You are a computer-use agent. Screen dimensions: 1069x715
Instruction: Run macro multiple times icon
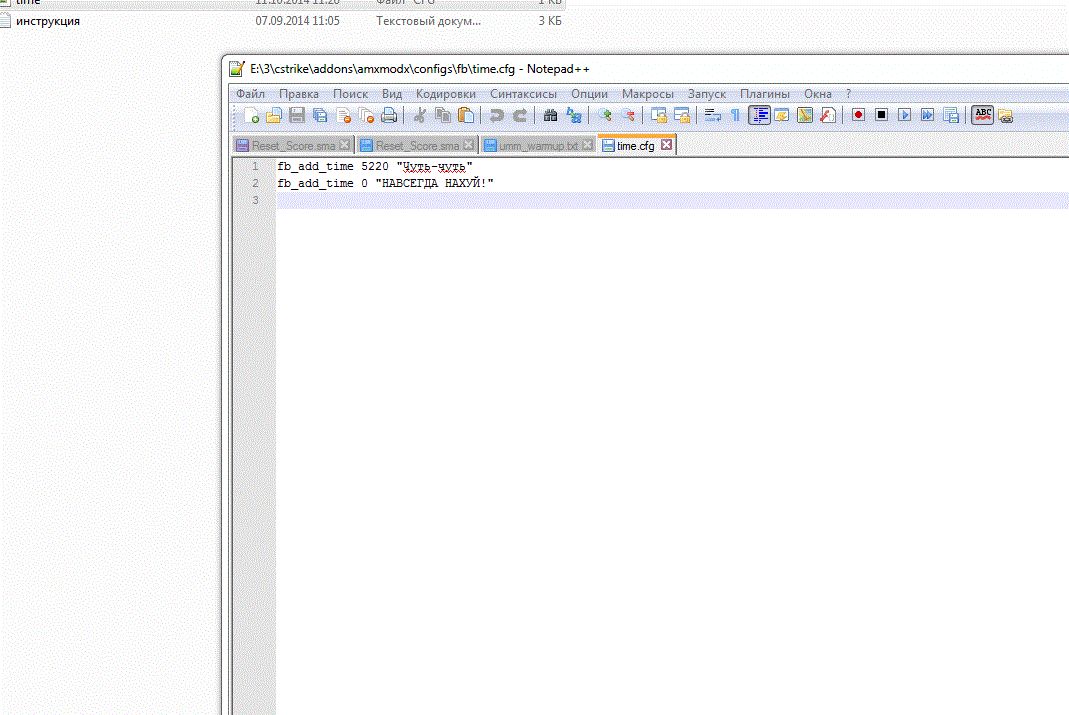pyautogui.click(x=928, y=115)
